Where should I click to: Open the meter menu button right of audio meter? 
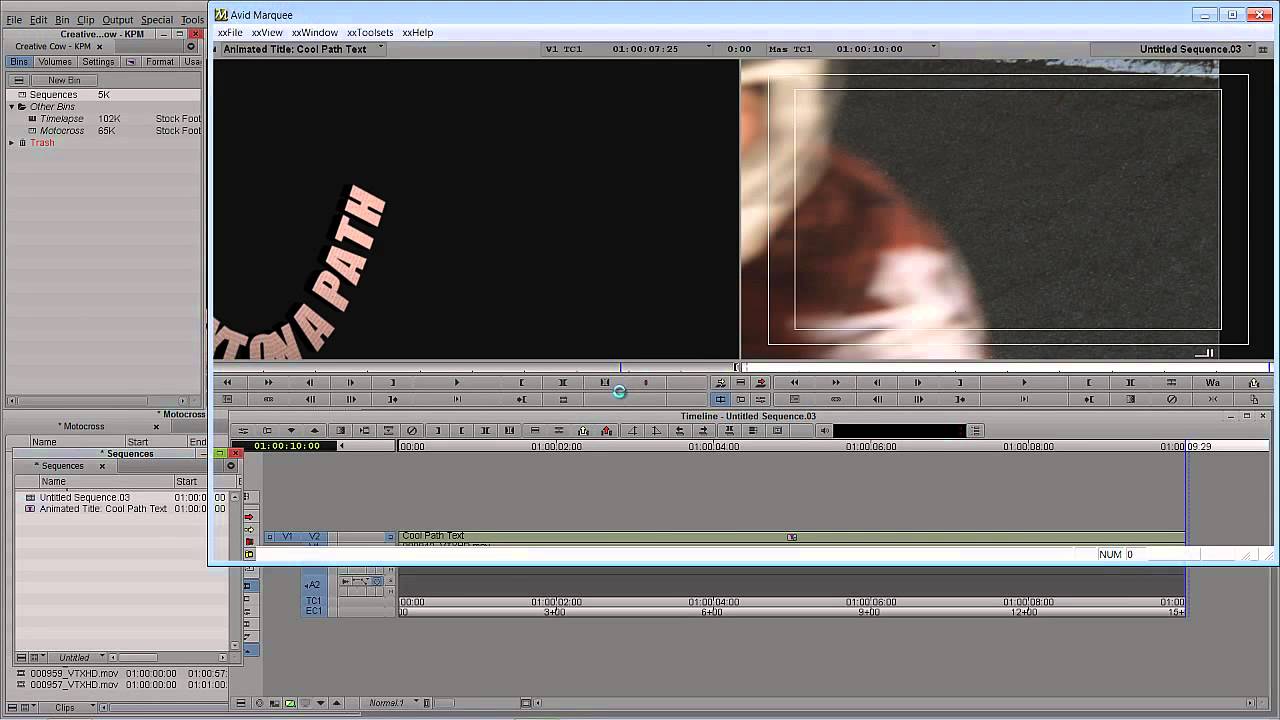(x=975, y=431)
